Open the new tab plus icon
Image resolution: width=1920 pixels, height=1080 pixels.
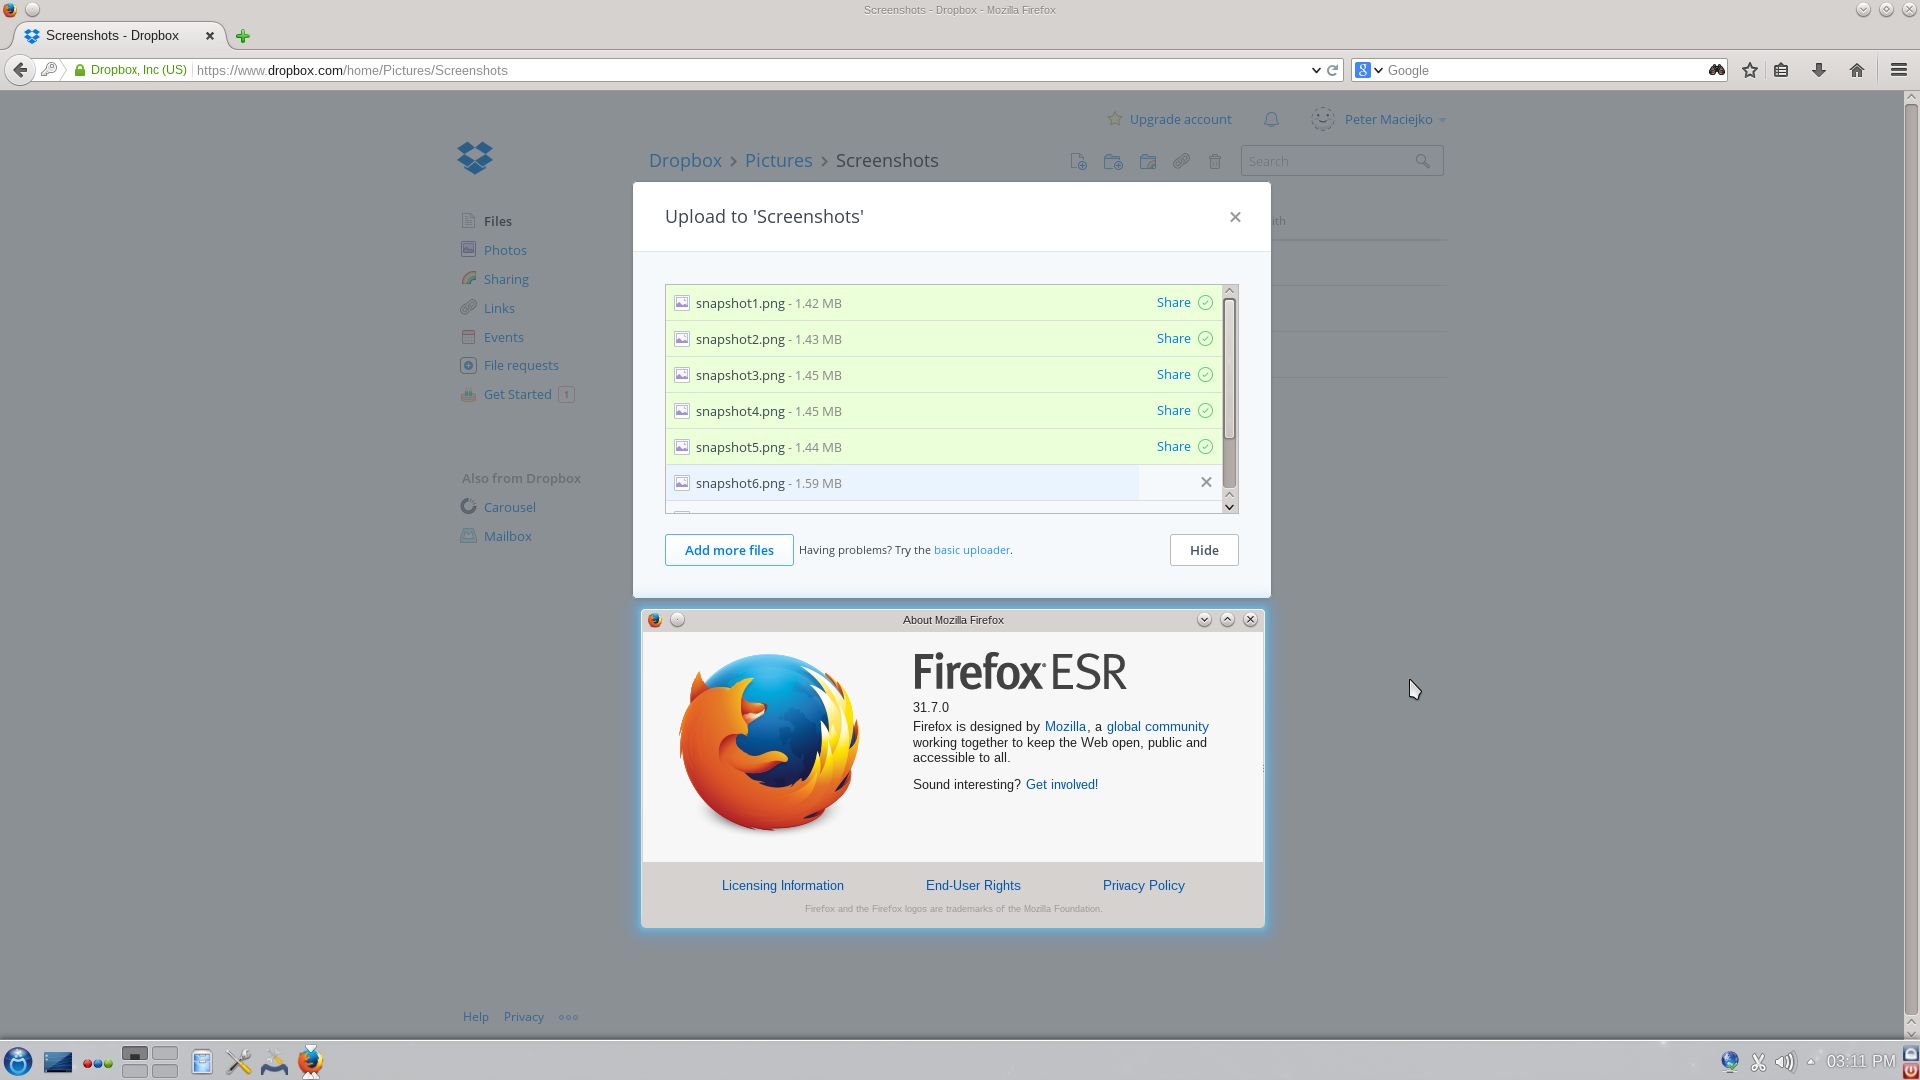coord(242,36)
